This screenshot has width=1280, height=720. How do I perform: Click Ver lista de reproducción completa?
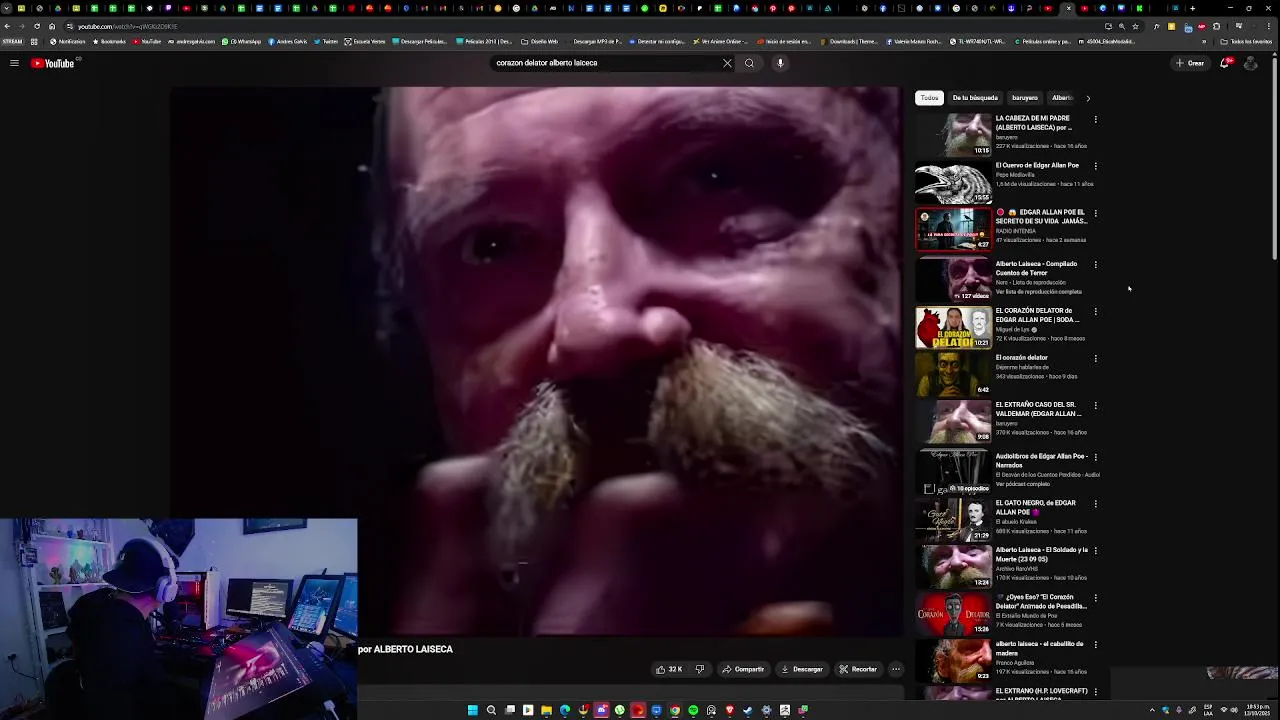pyautogui.click(x=1038, y=292)
